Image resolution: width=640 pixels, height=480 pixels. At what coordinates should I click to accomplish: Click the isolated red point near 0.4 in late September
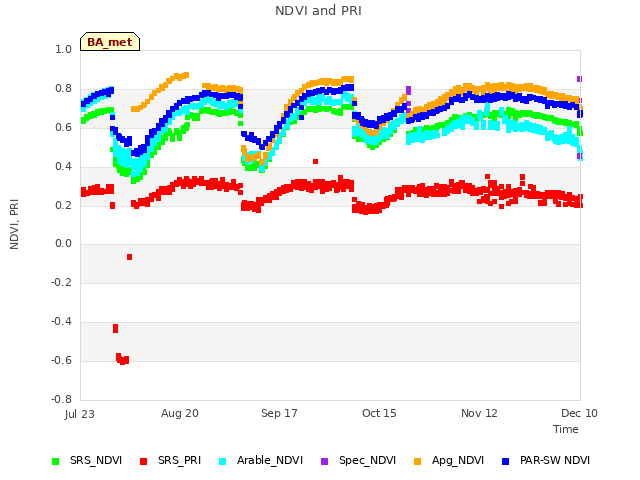316,161
